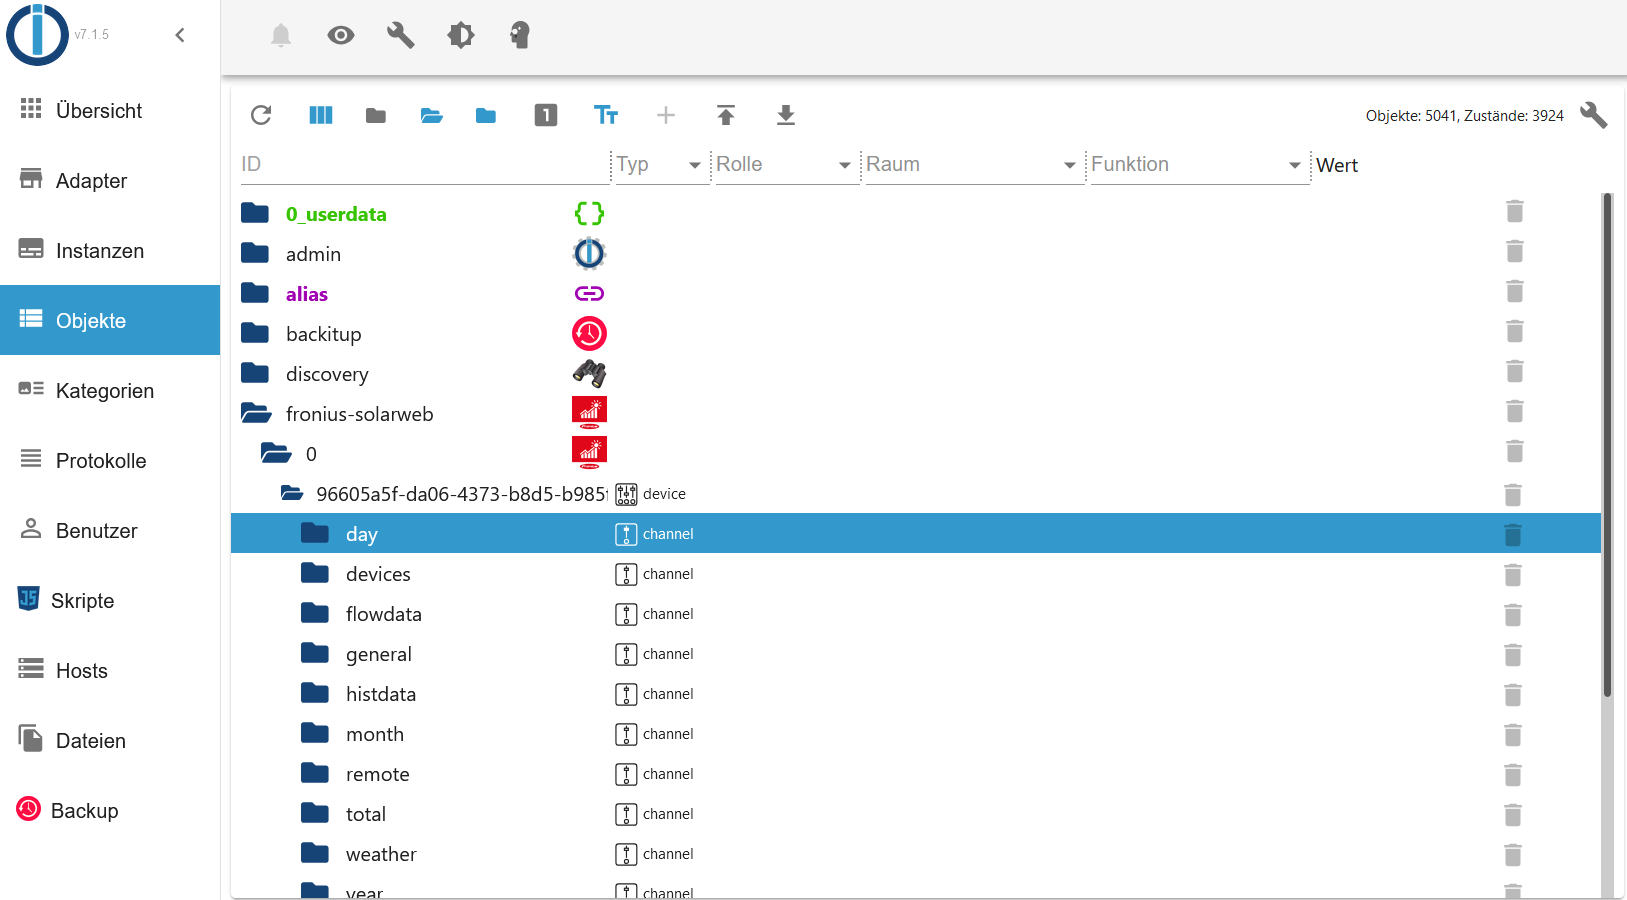
Task: Click the upload objects arrow icon
Action: (x=726, y=115)
